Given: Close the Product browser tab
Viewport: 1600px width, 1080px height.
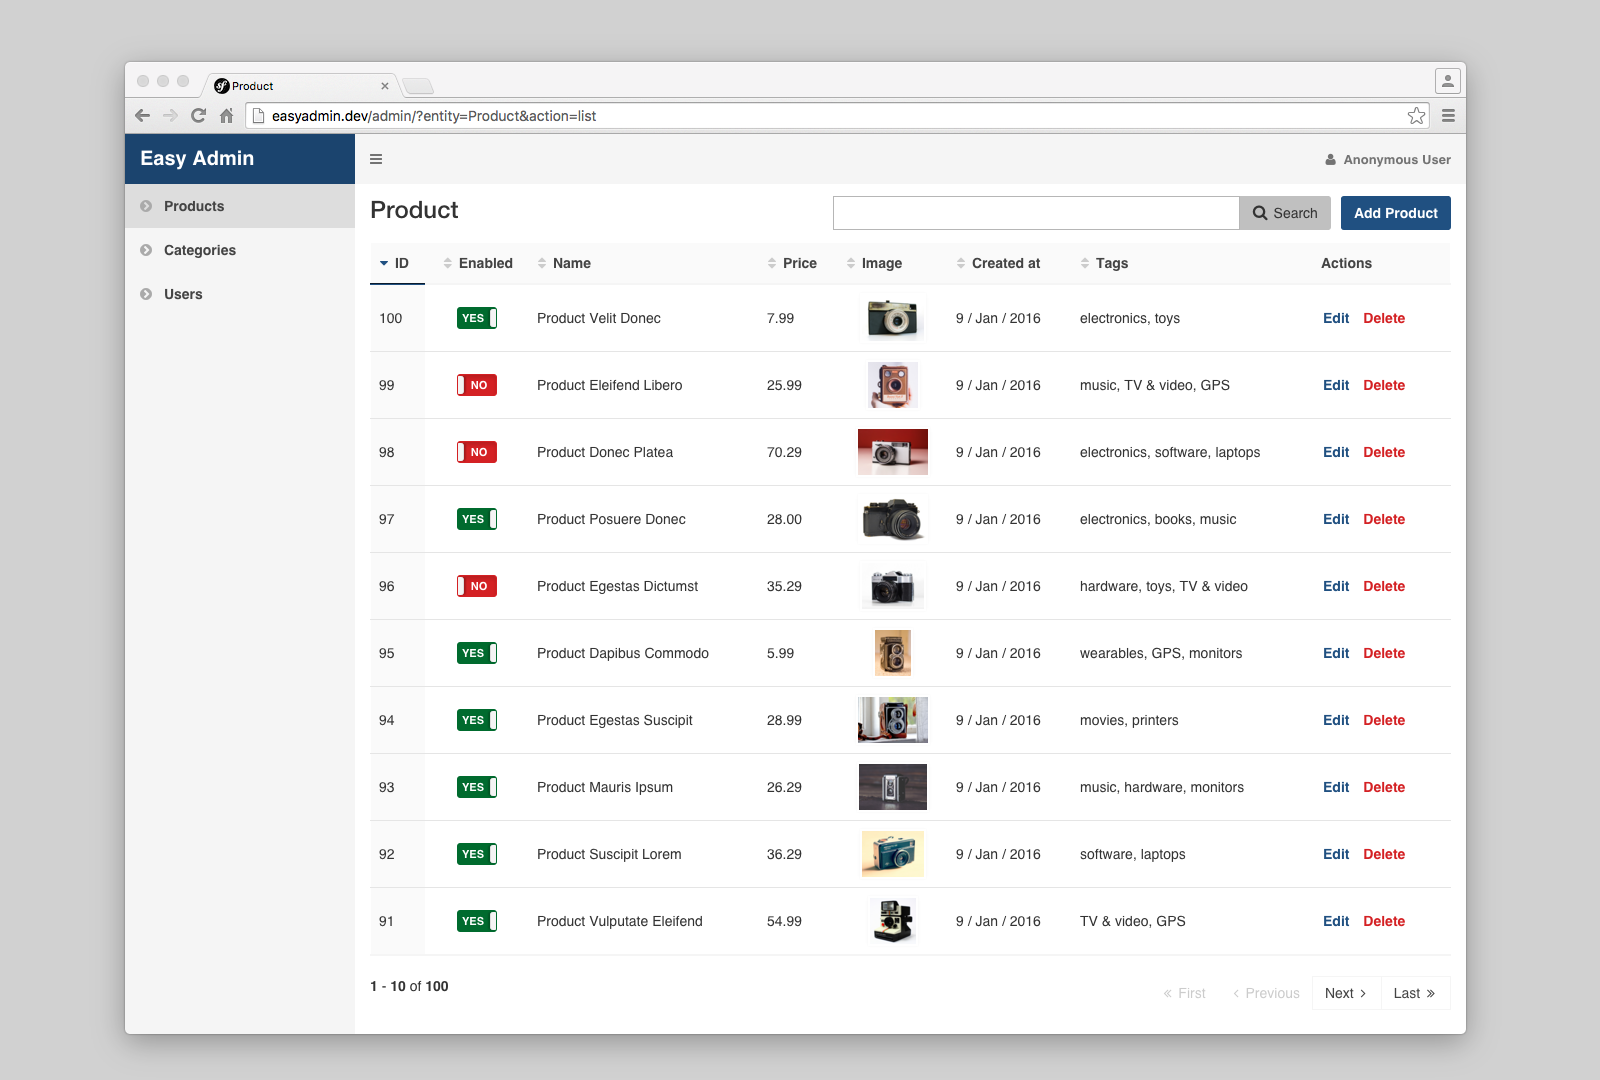Looking at the screenshot, I should pyautogui.click(x=385, y=86).
